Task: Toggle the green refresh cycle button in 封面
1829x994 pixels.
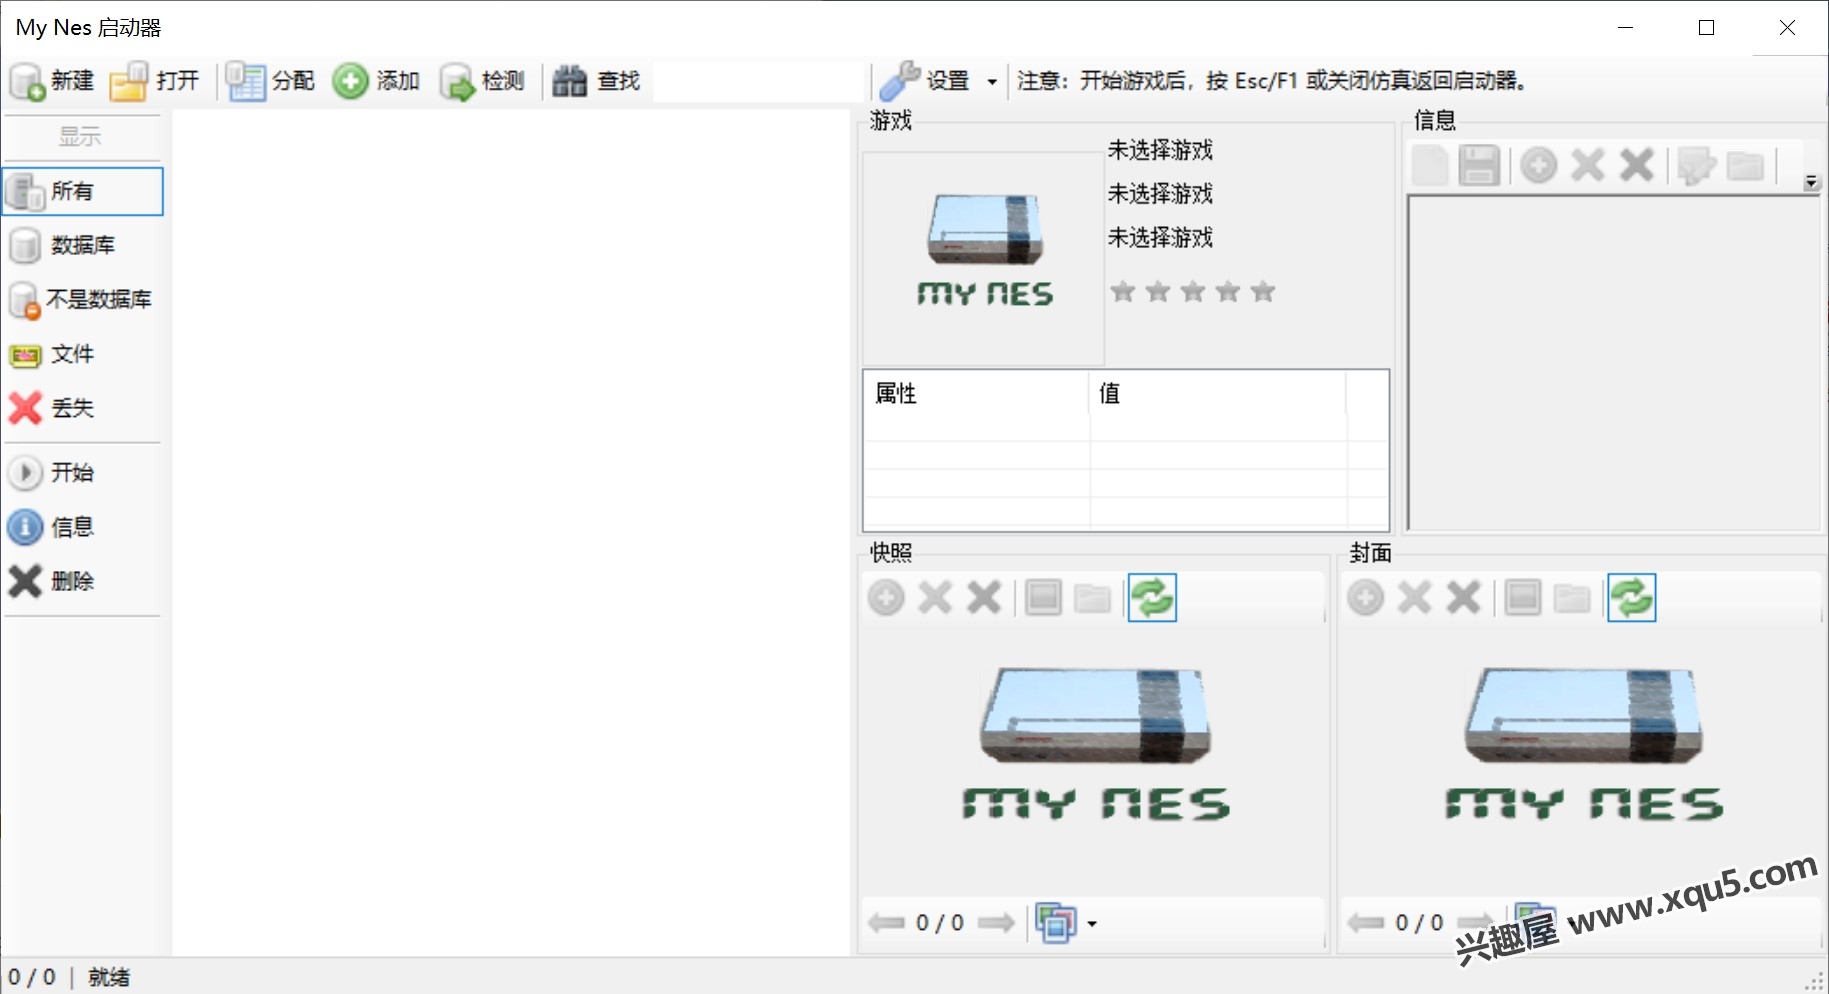Action: [1632, 598]
